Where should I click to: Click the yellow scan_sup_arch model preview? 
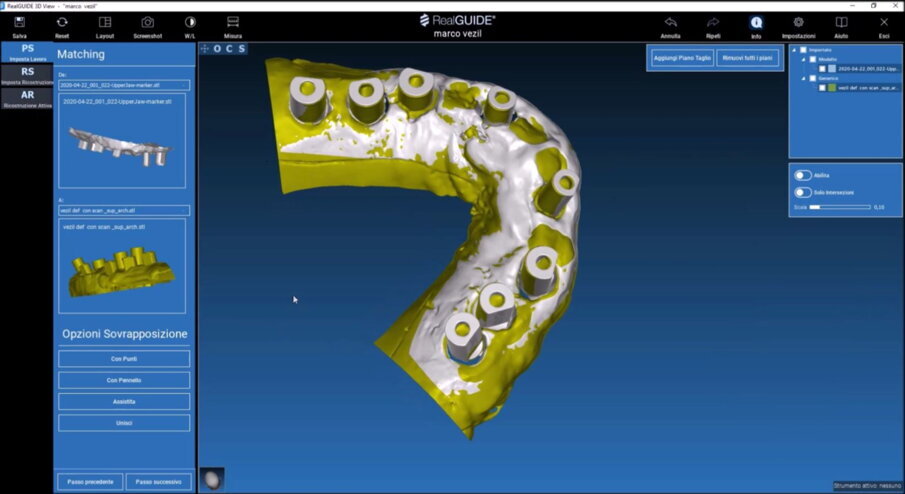click(x=122, y=266)
